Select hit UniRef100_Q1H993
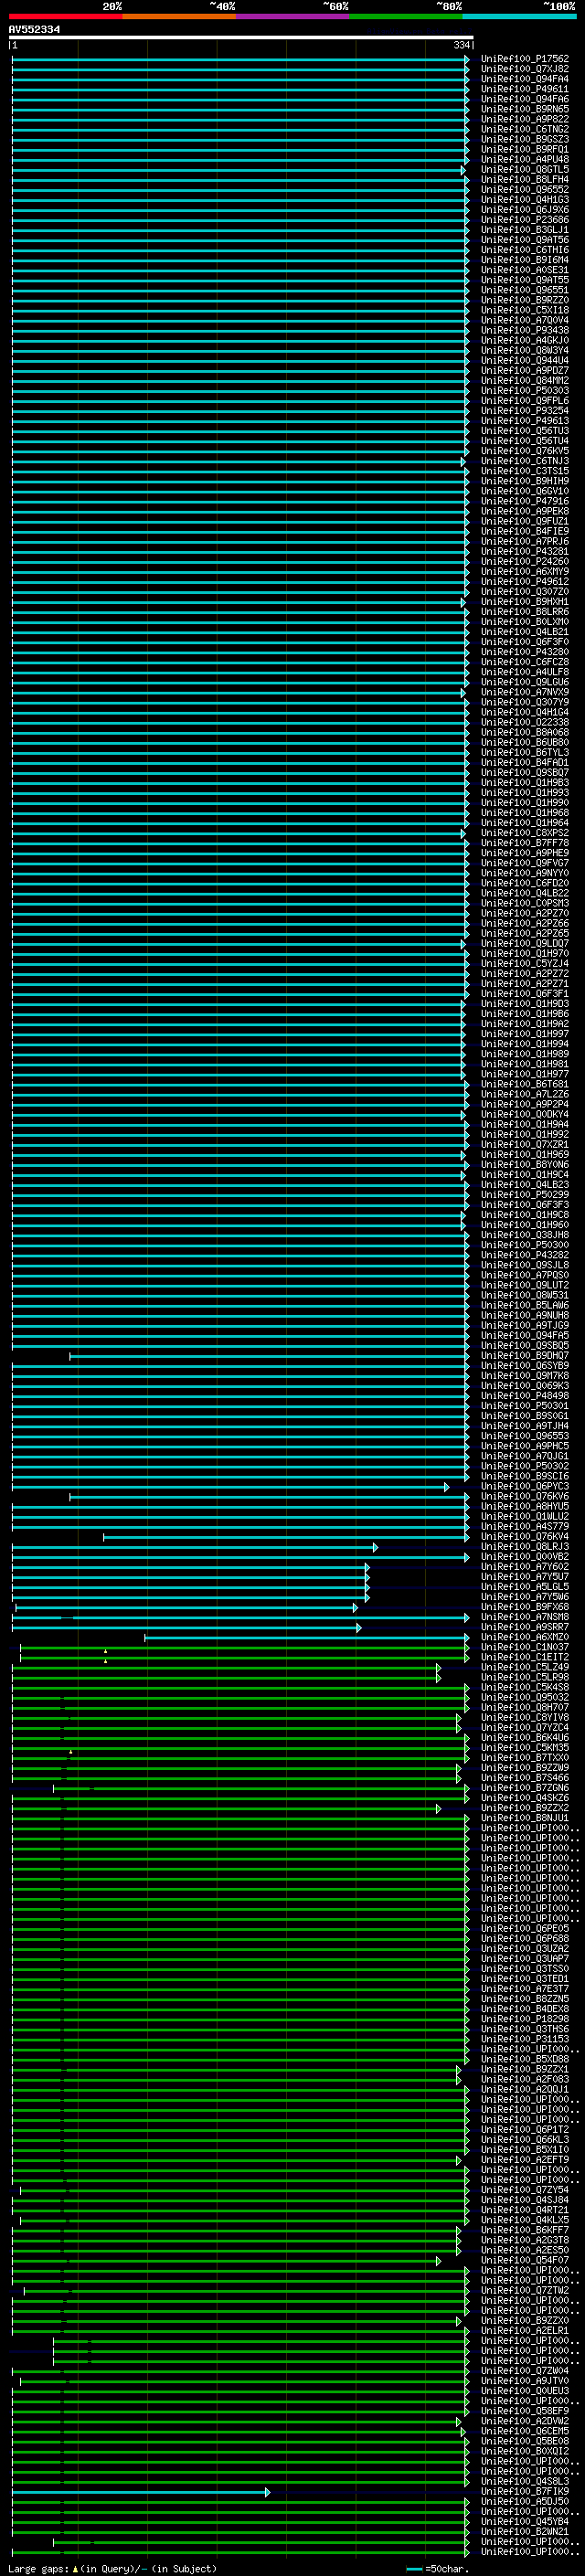 point(525,793)
